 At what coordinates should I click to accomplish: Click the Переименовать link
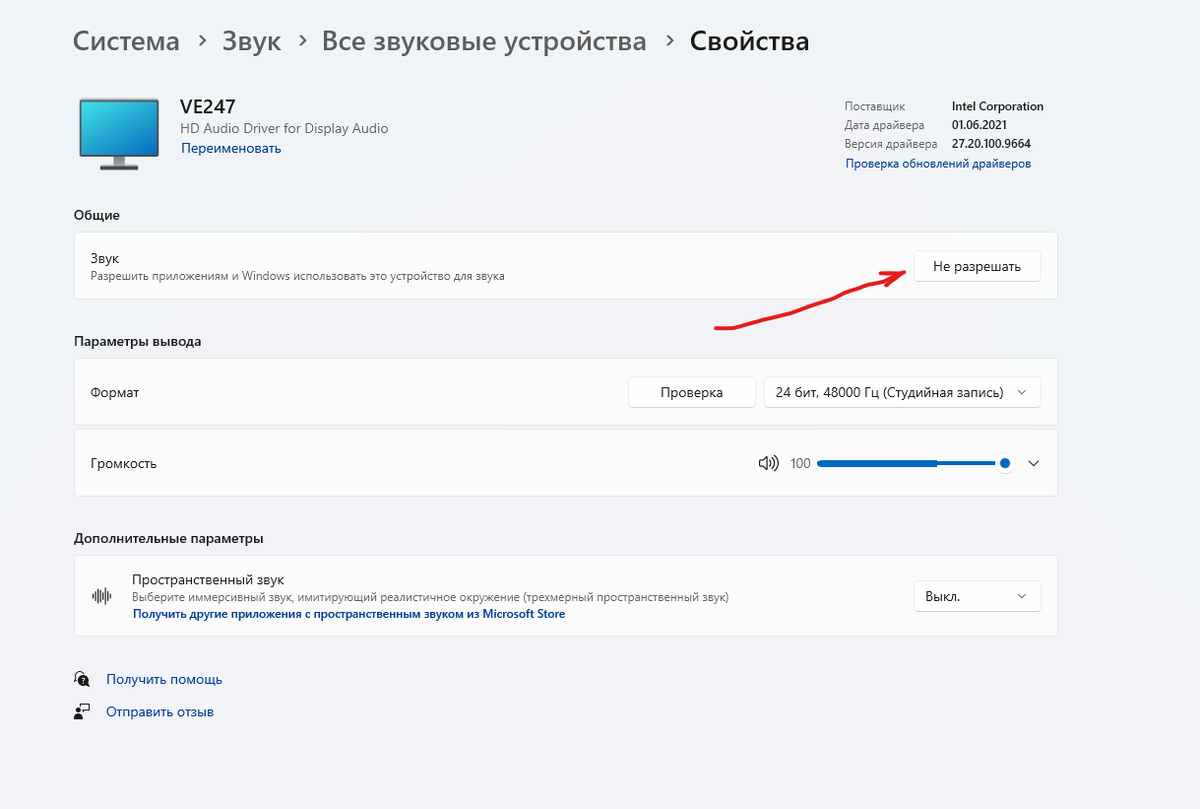pos(231,148)
